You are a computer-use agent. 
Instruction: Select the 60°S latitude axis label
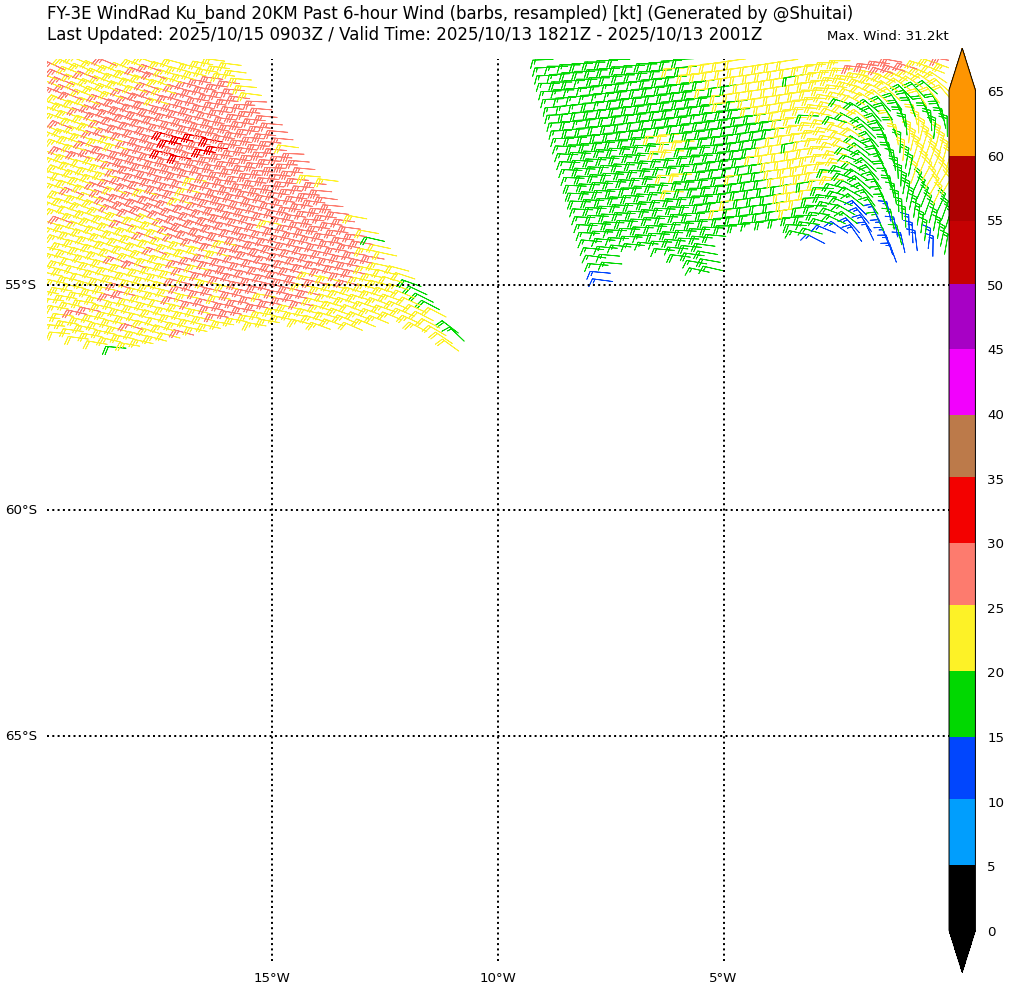(x=20, y=510)
